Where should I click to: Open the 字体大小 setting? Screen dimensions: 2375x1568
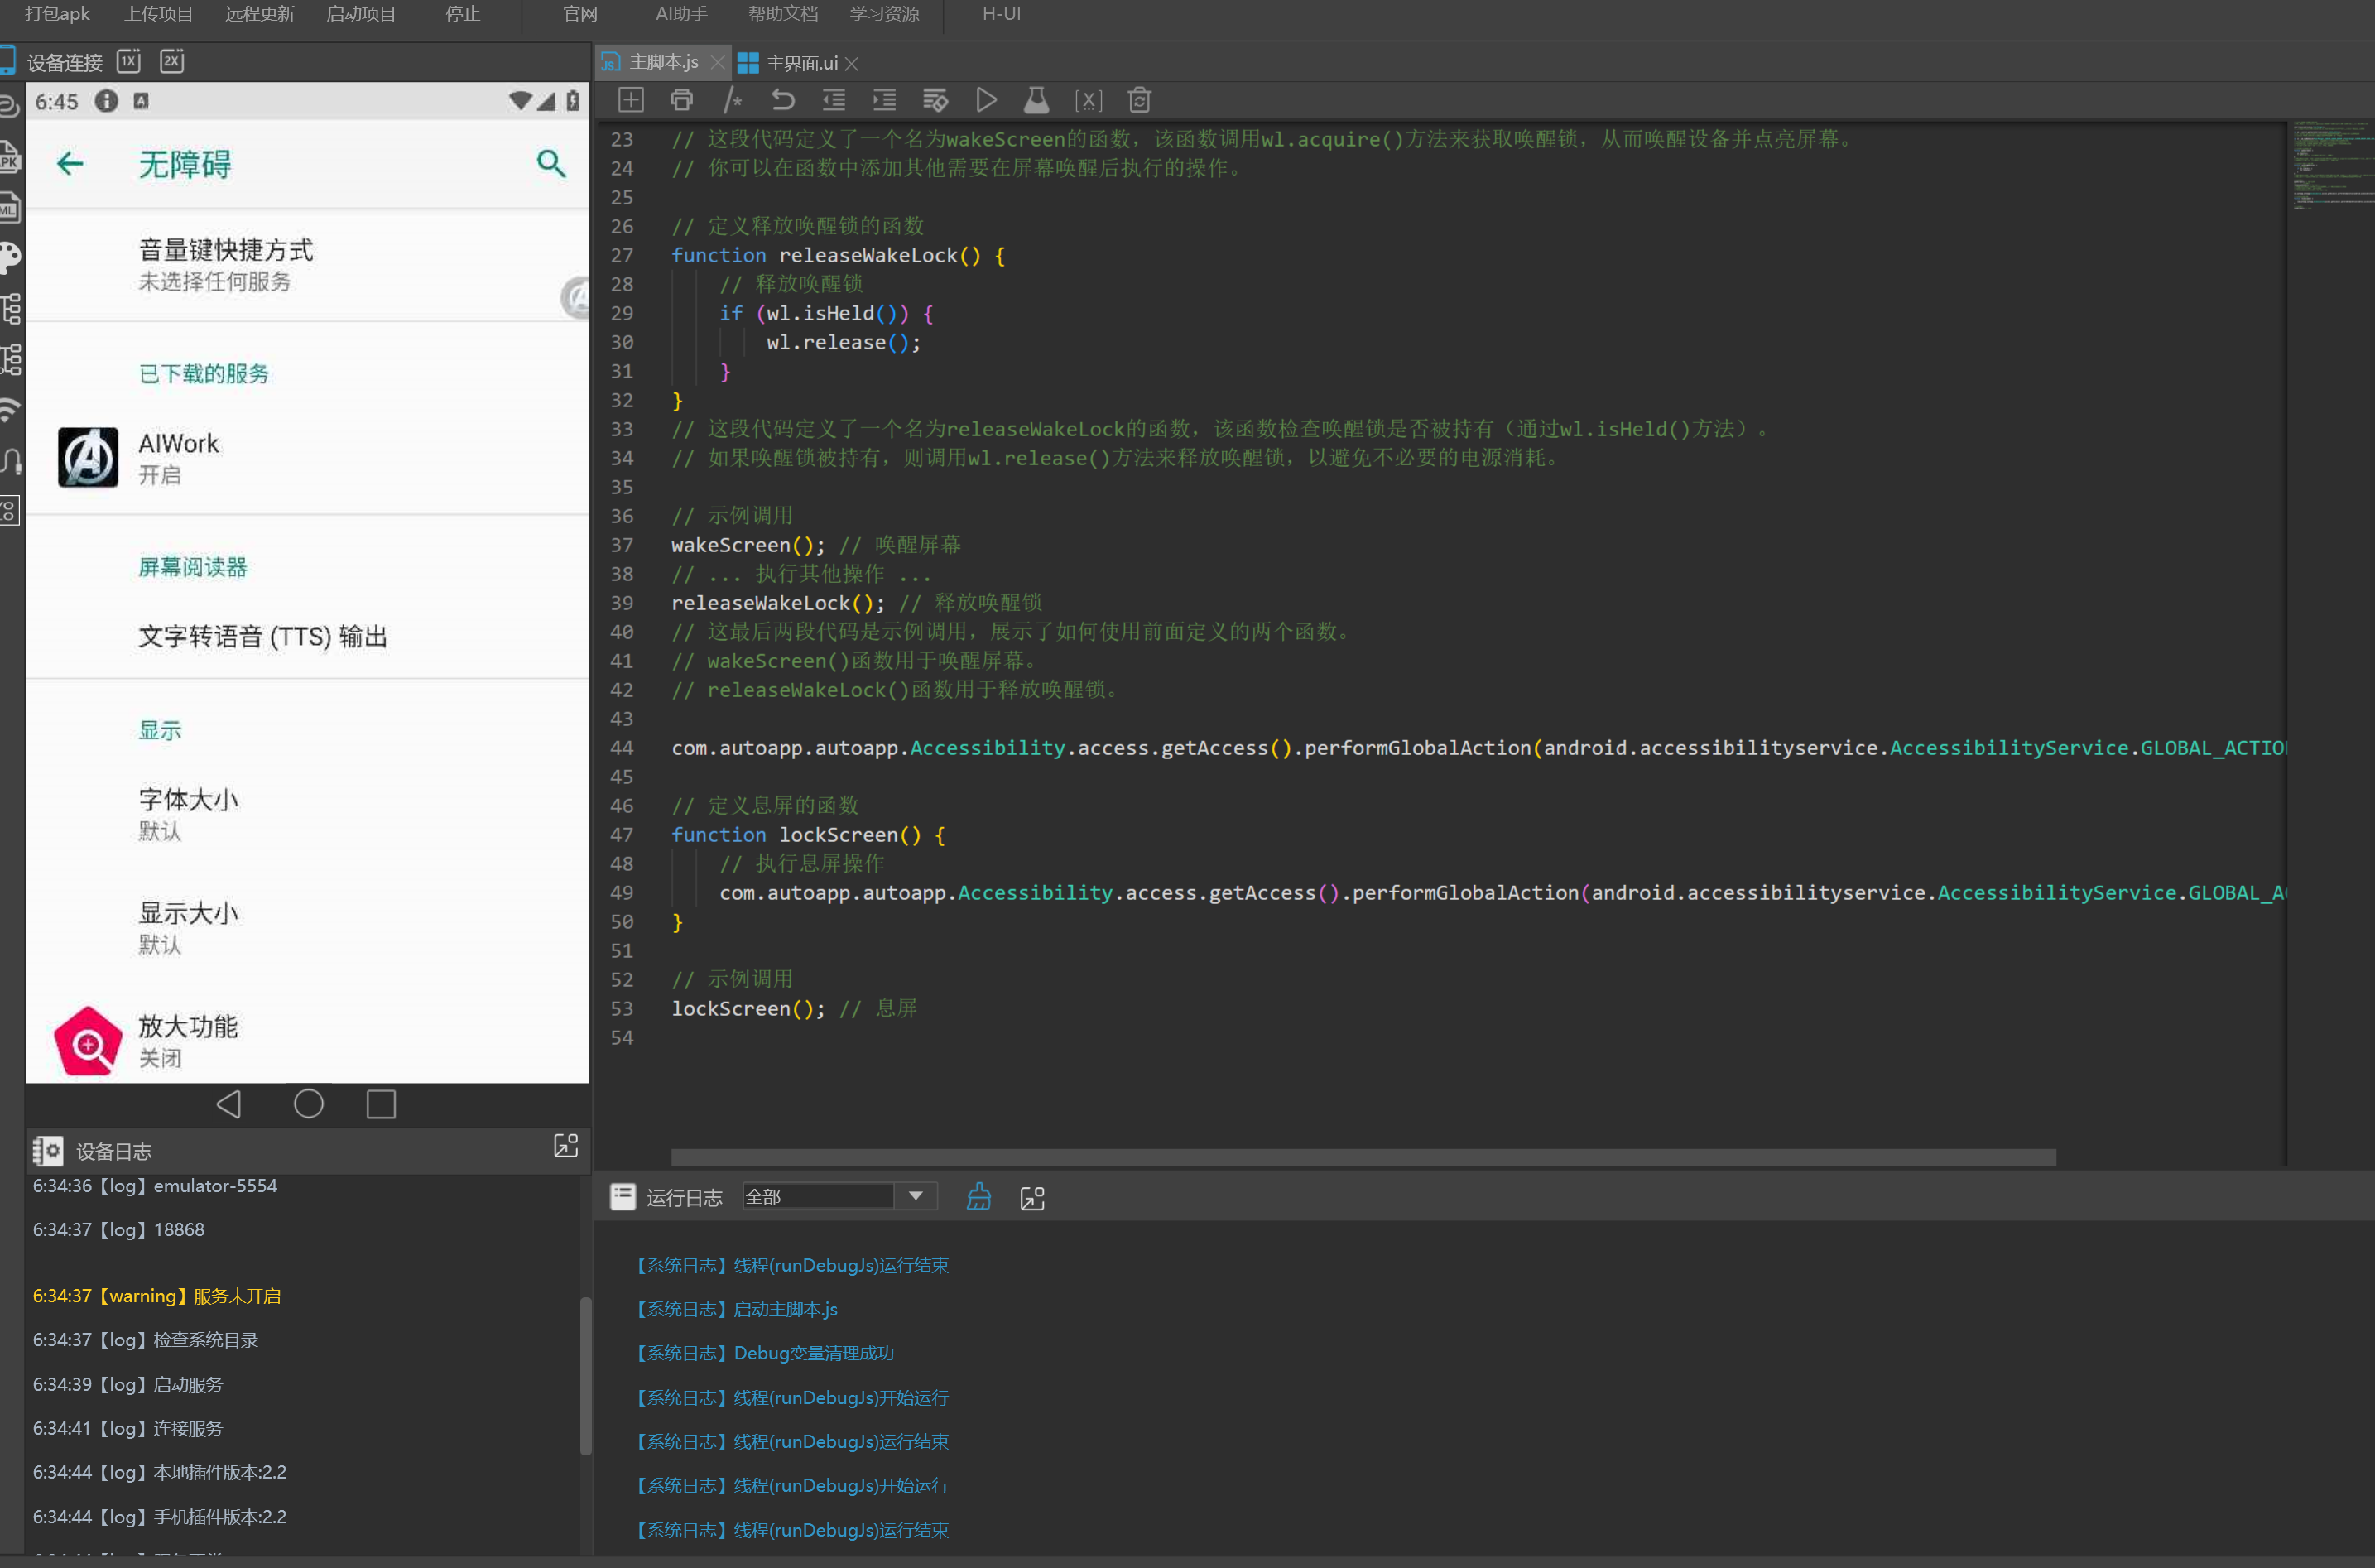(x=307, y=814)
